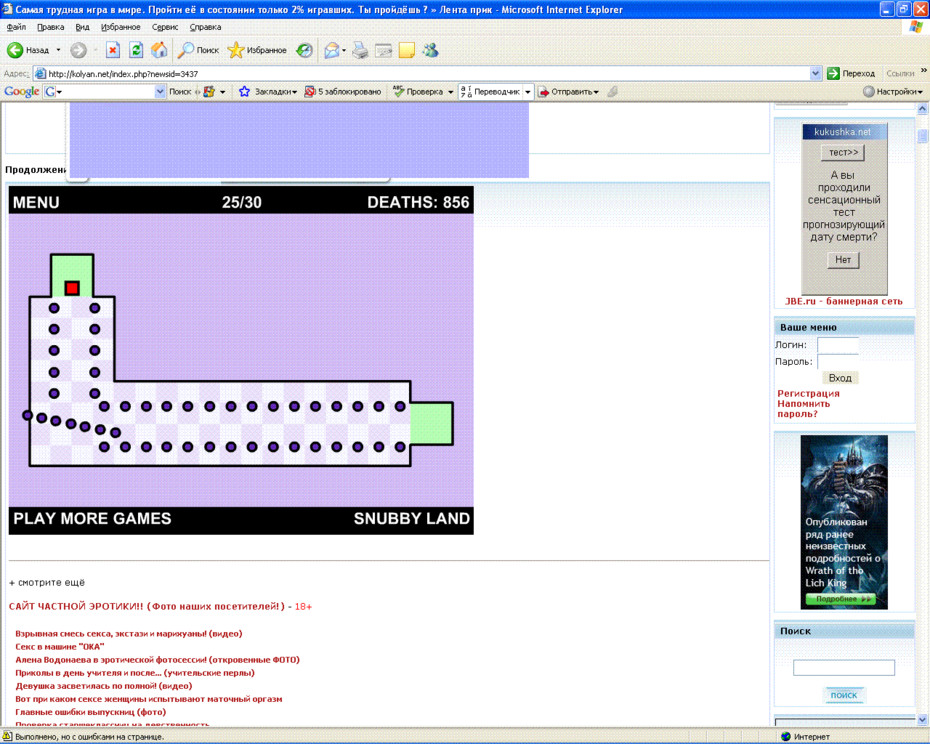Open 'JBE.ru - баннерная сеть' link

[x=843, y=301]
